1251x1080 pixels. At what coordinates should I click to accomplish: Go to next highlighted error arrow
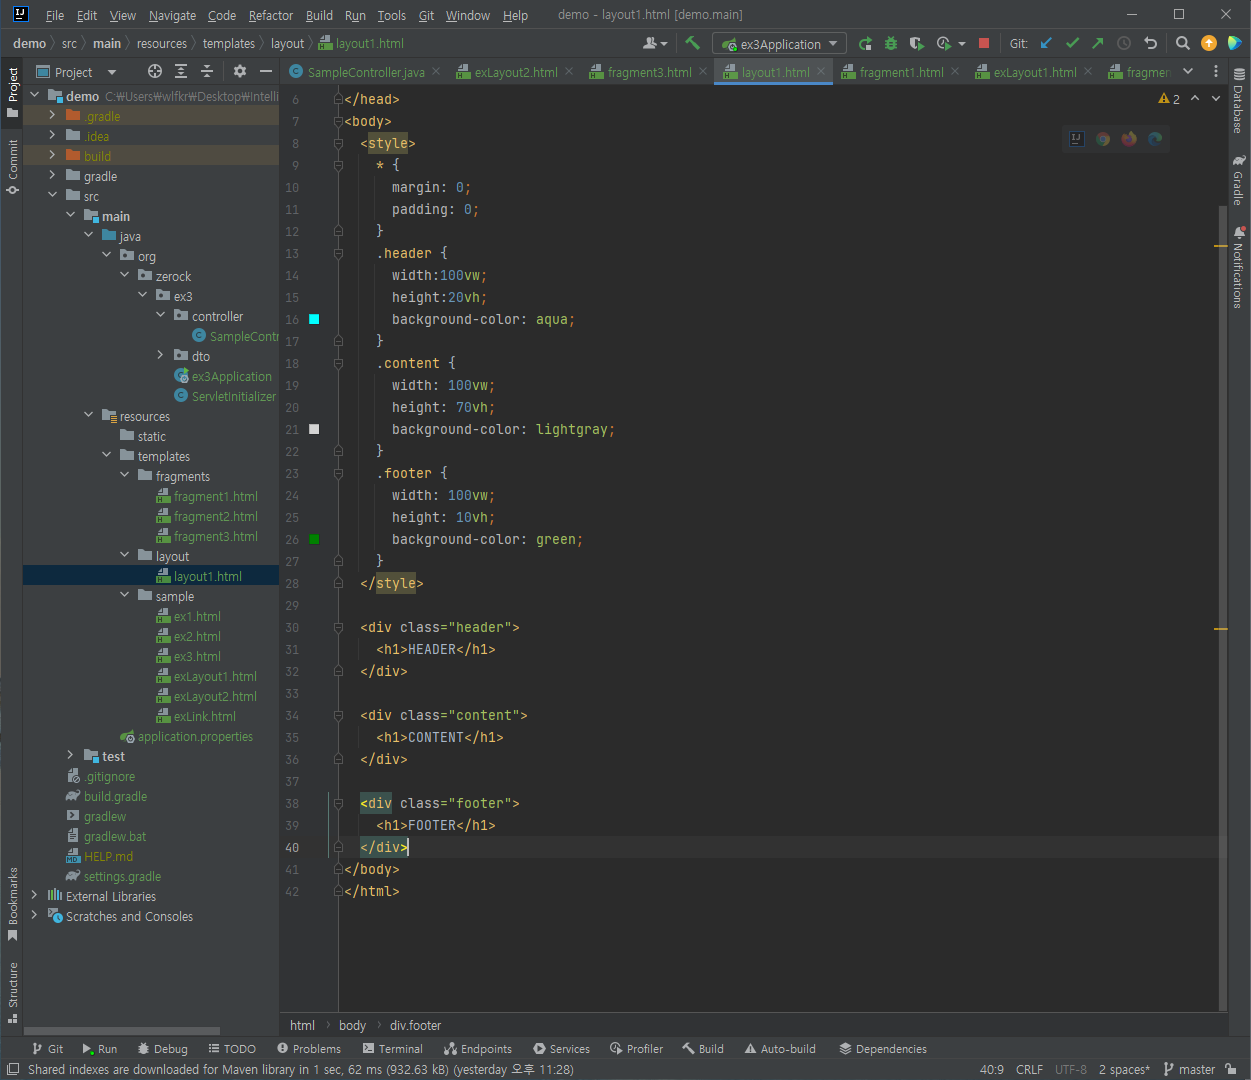tap(1216, 98)
